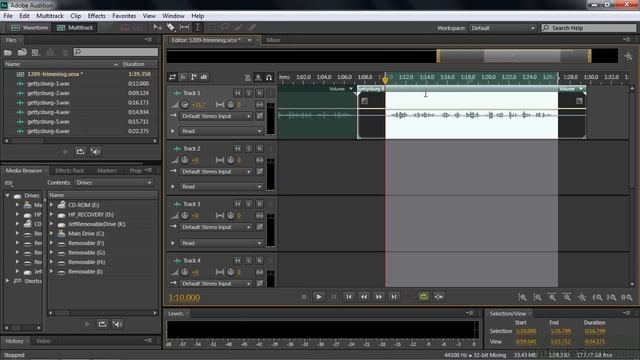Viewport: 640px width, 360px height.
Task: Expand Track 3 automation lanes arrow
Action: pos(173,243)
